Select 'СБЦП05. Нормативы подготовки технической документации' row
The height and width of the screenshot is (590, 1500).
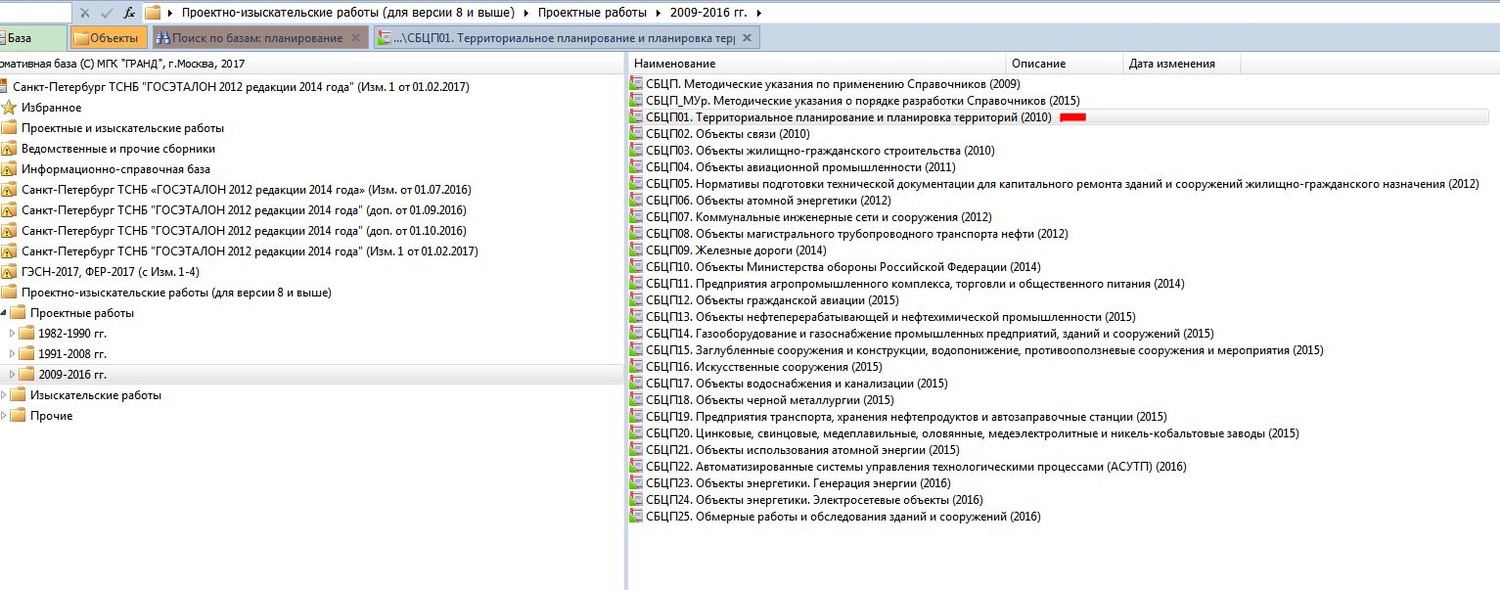pyautogui.click(x=1062, y=184)
